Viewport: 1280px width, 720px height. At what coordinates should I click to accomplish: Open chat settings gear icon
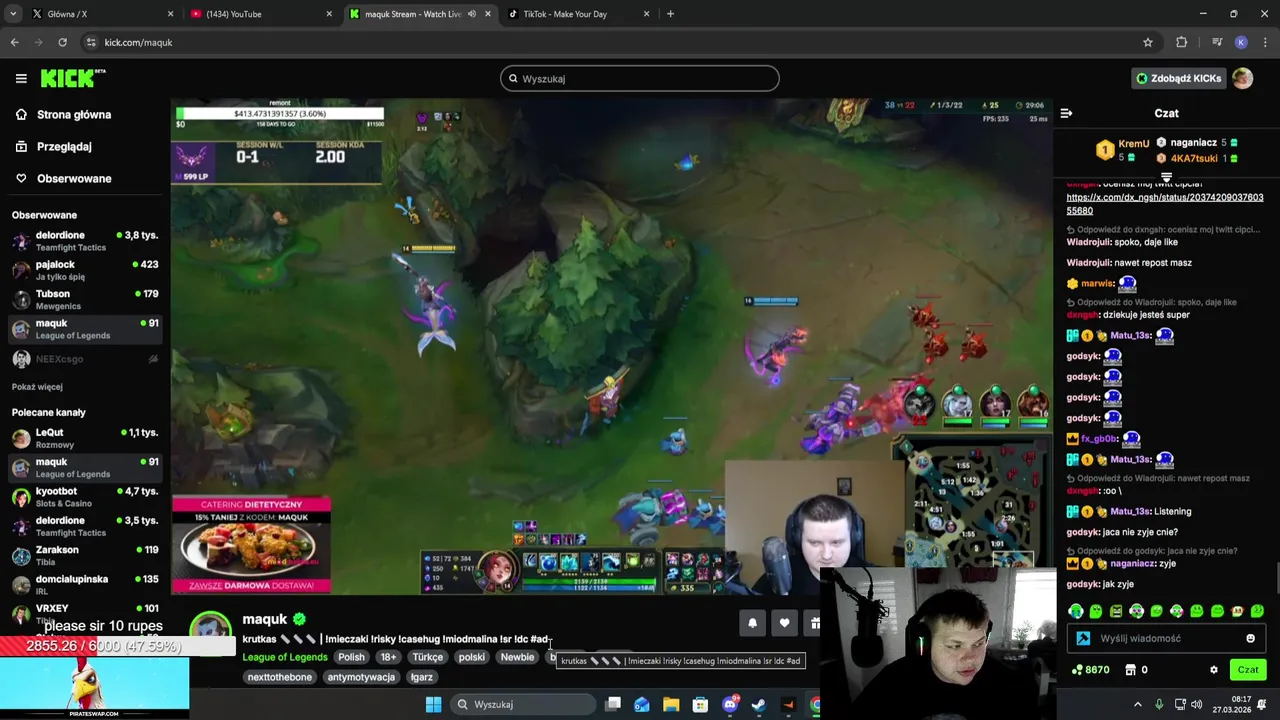[x=1214, y=670]
